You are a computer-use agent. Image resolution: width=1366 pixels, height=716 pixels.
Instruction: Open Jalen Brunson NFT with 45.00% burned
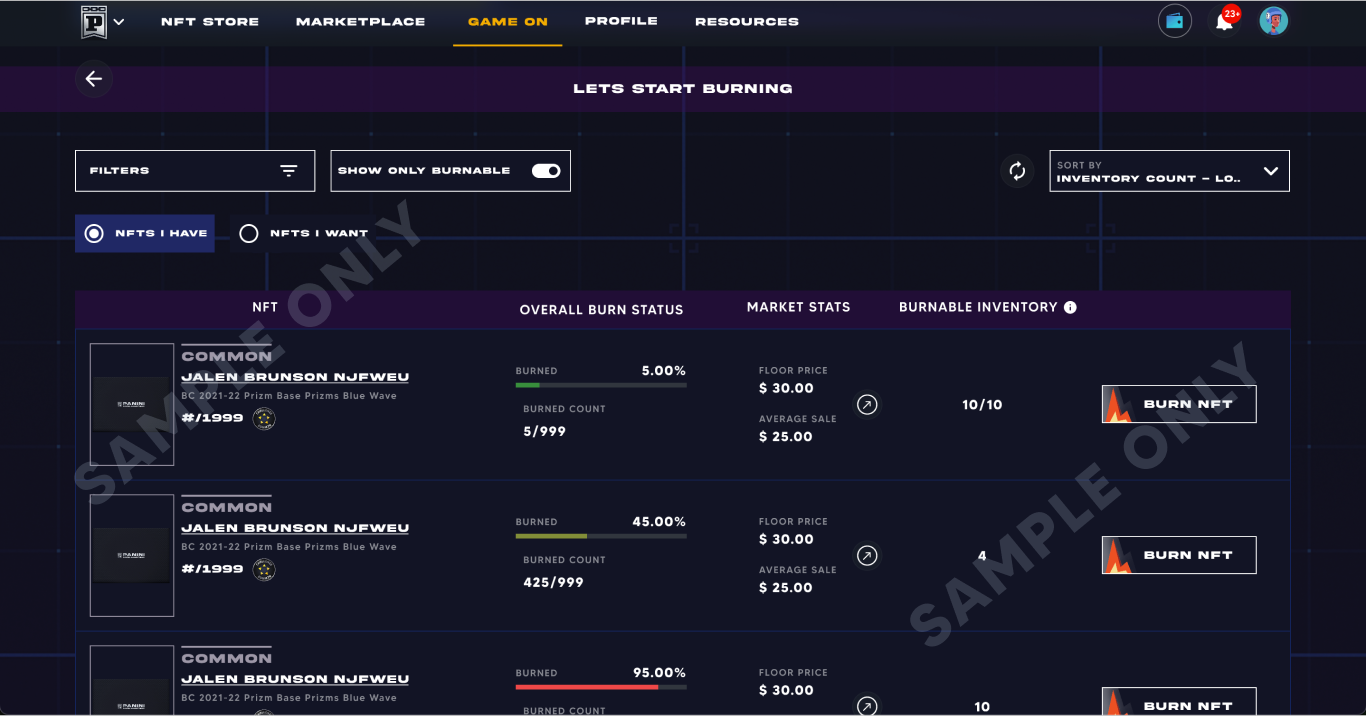[295, 528]
